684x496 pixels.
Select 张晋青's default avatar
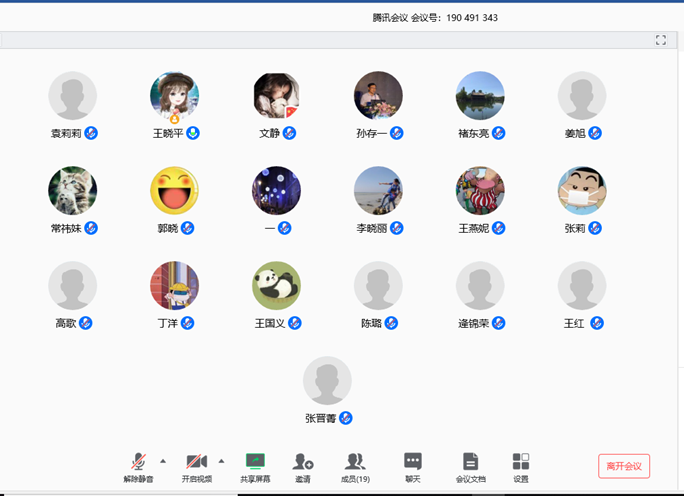pos(327,381)
